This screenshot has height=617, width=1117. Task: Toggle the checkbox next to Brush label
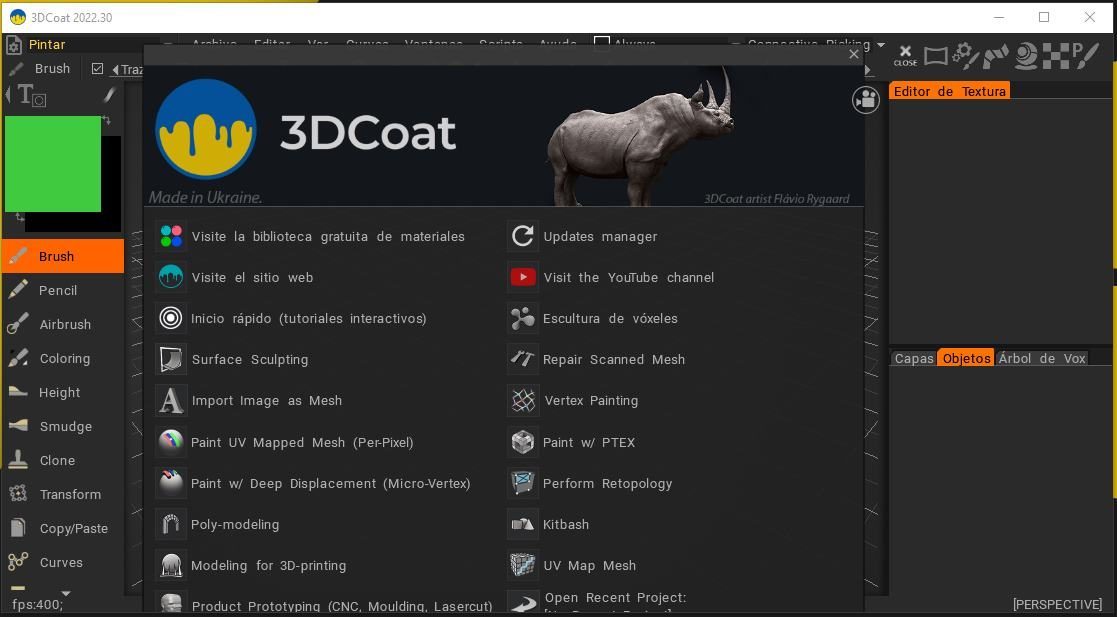coord(98,68)
